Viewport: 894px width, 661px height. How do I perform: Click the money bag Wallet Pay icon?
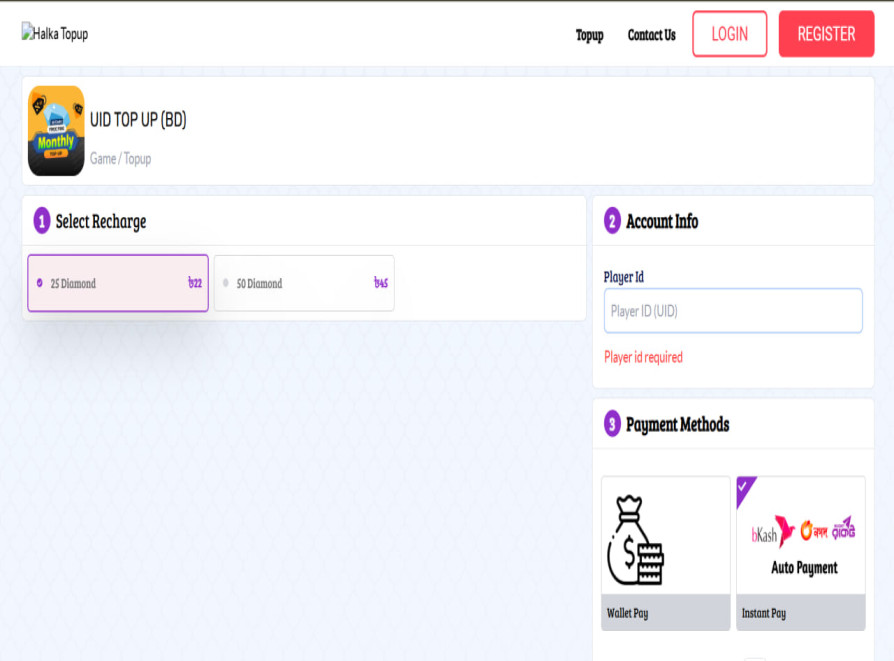[636, 540]
